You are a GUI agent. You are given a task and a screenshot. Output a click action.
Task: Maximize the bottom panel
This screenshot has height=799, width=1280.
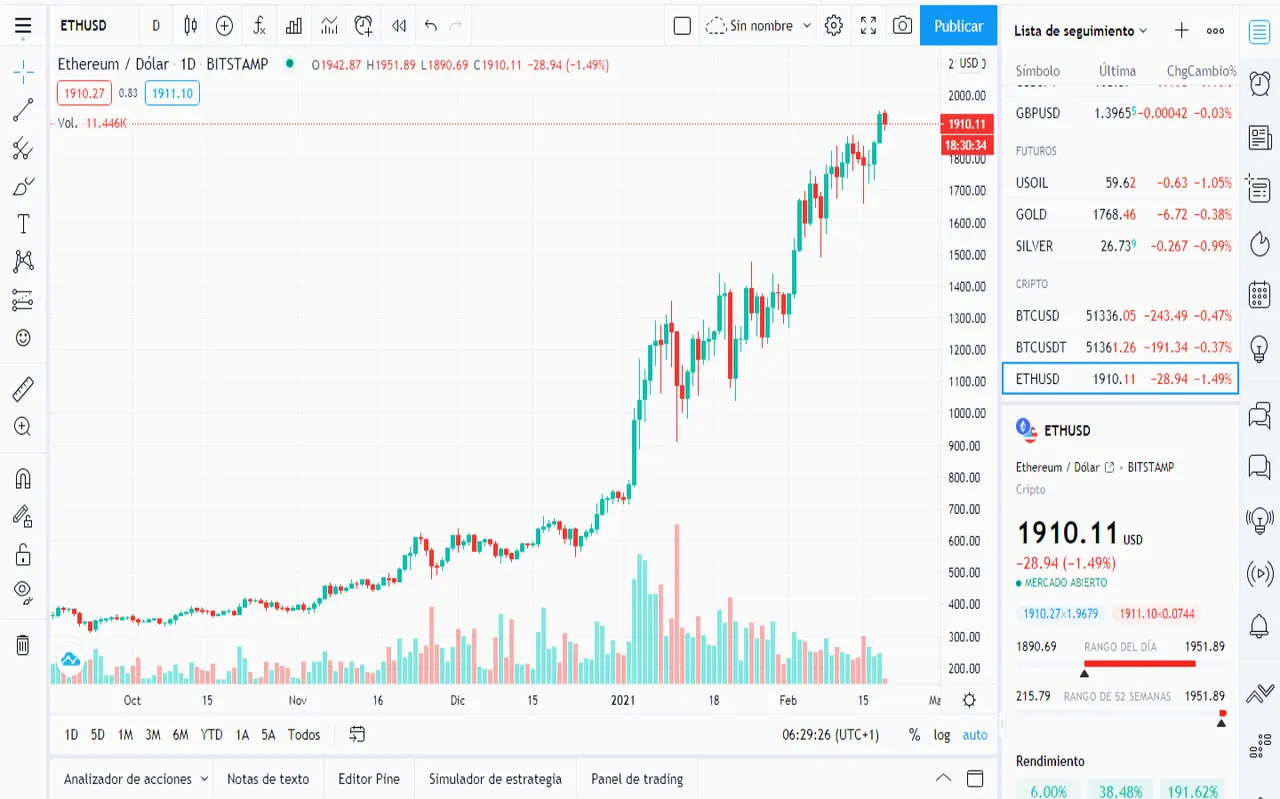tap(975, 778)
